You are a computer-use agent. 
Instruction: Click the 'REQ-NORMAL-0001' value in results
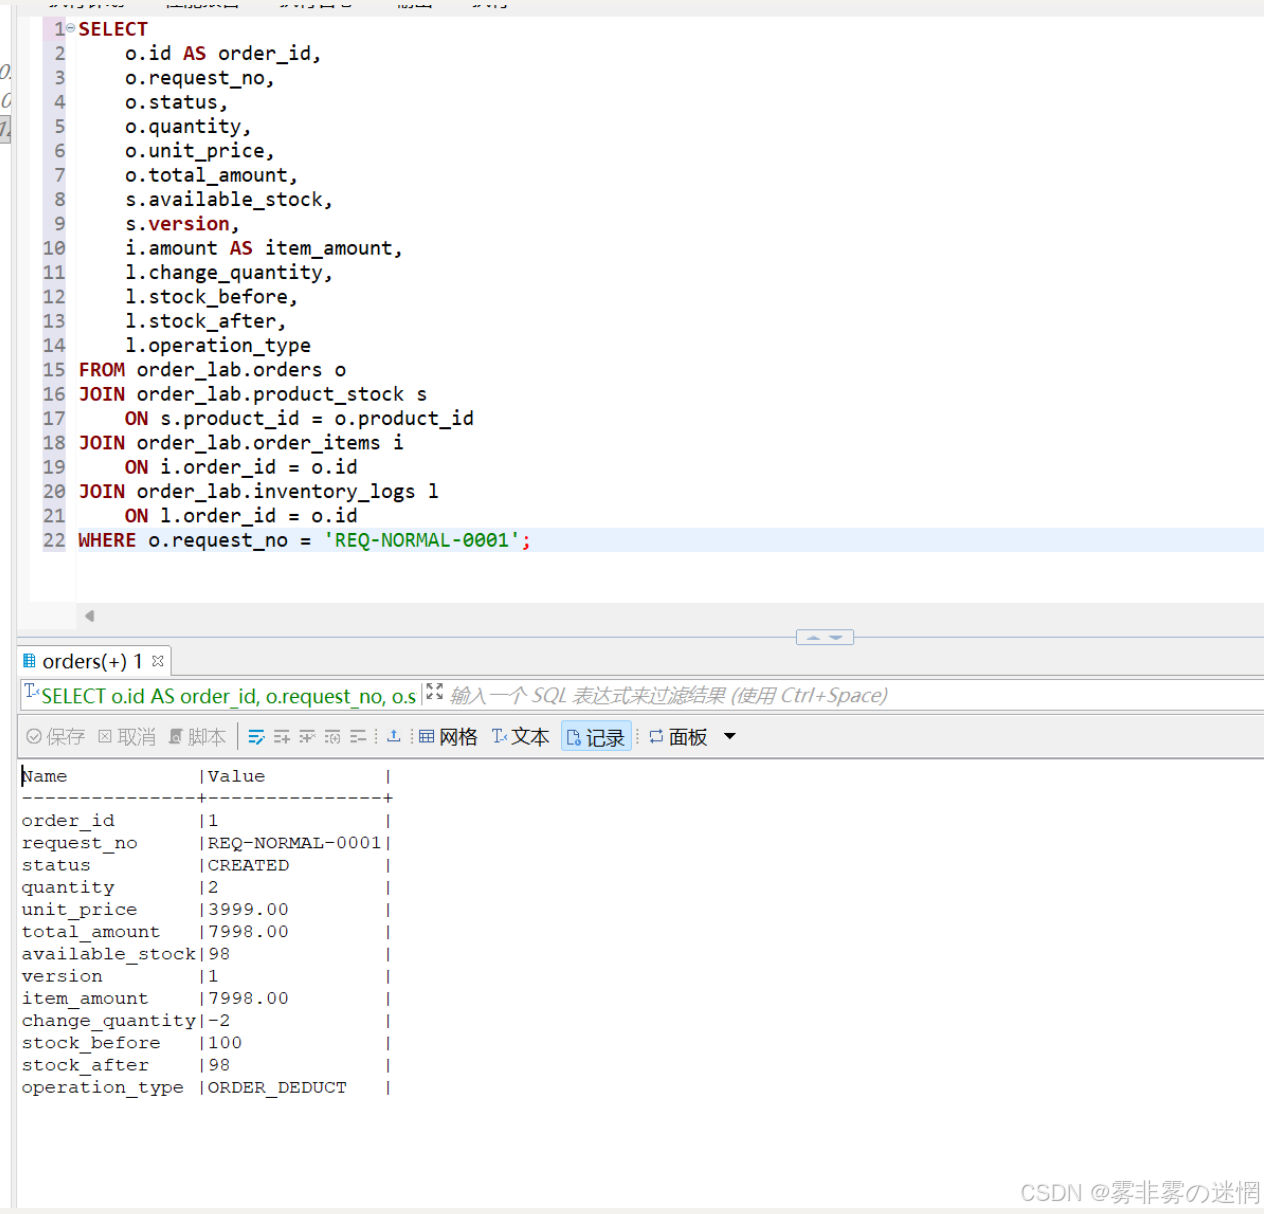click(x=295, y=843)
